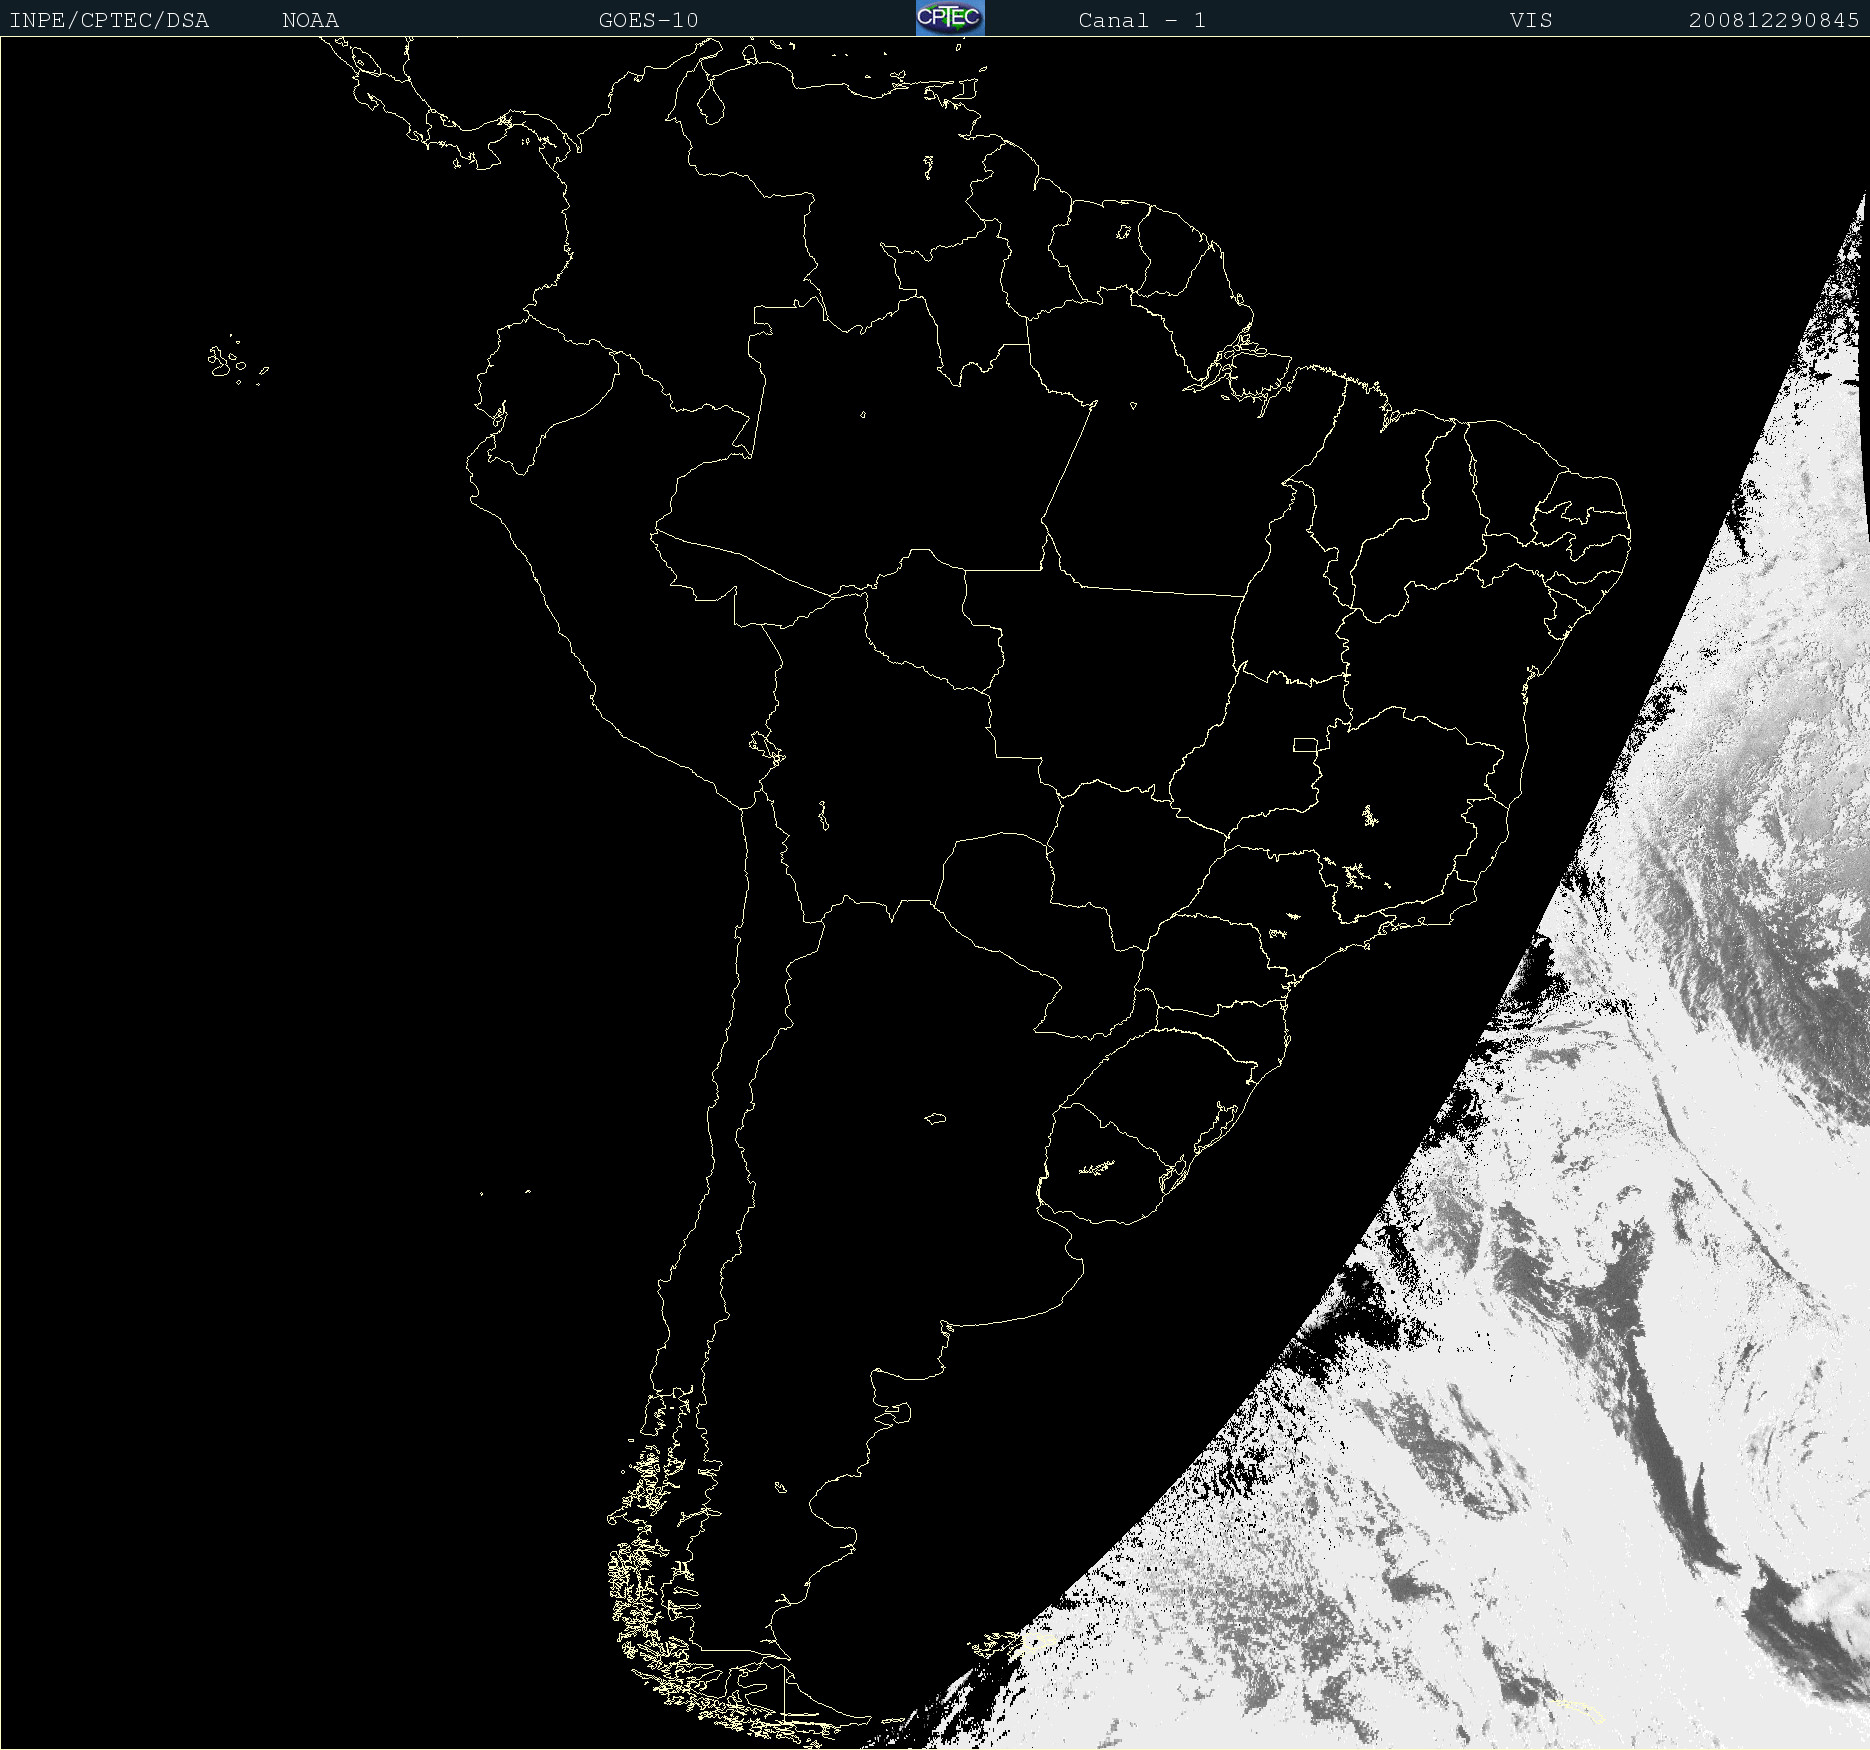Screen dimensions: 1870x1750
Task: Select the Canal - 1 label
Action: pyautogui.click(x=1142, y=21)
